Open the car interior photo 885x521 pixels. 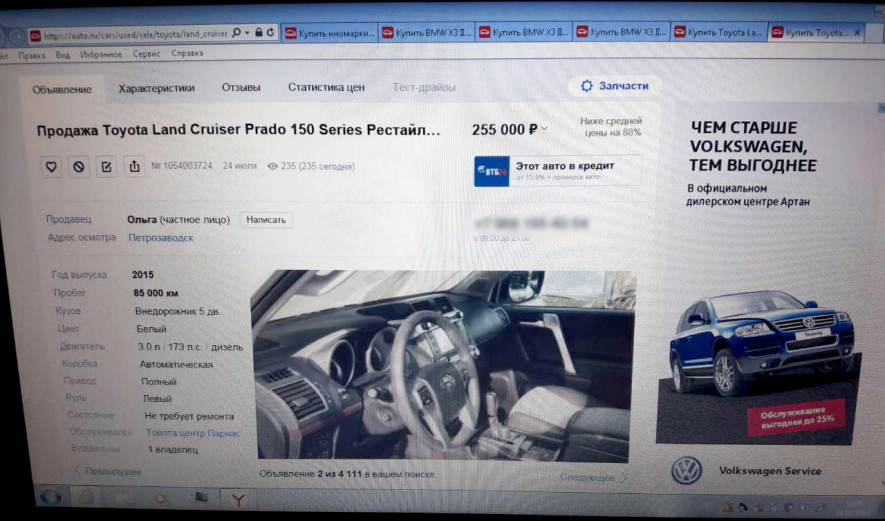444,365
